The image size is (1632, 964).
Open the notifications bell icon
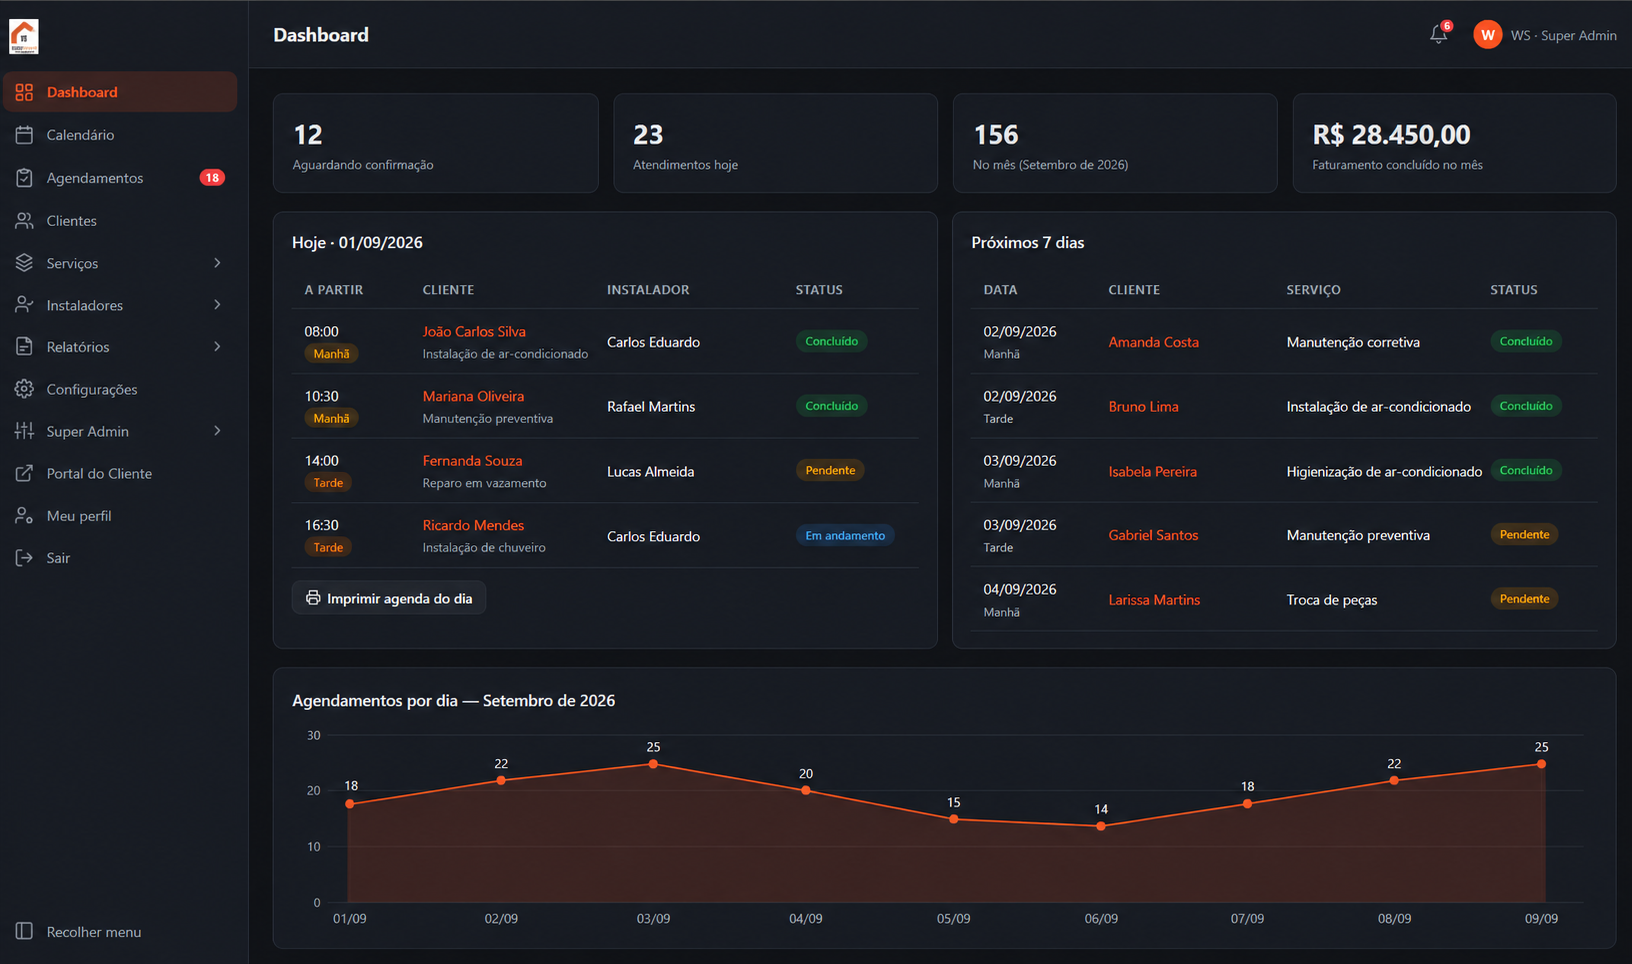1438,35
